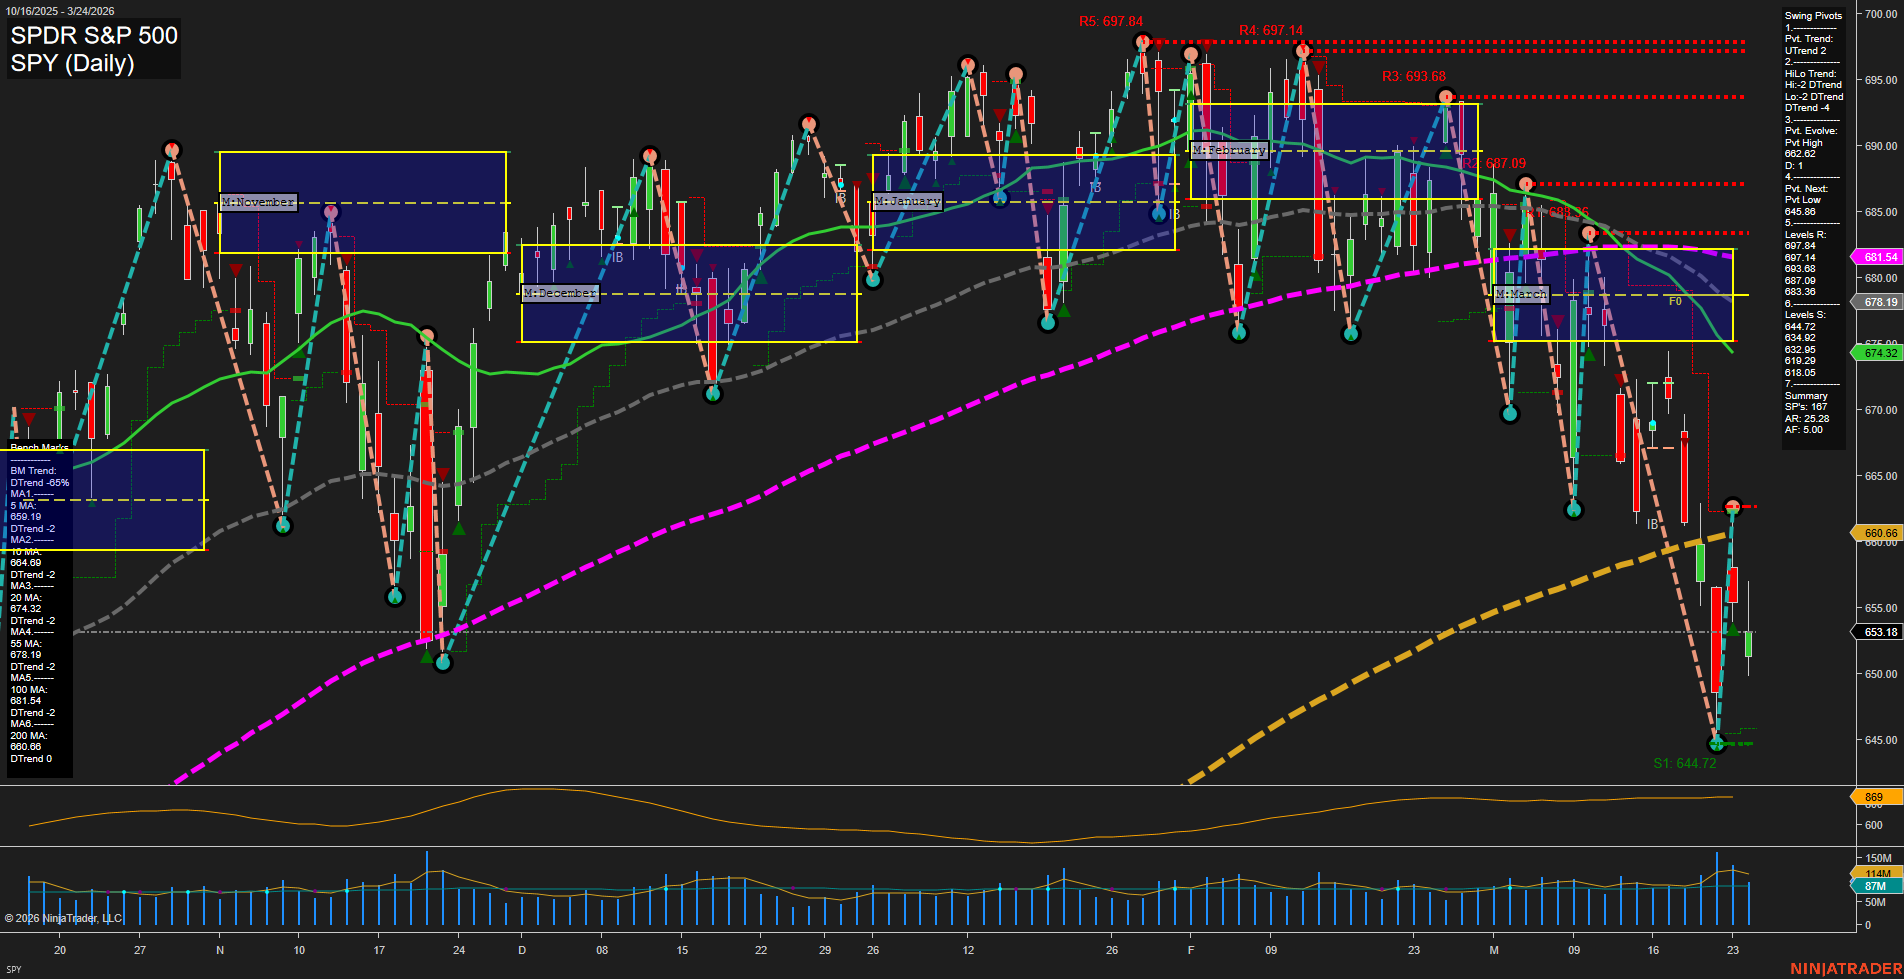Click the Swing Pivots panel heading
Screen dimensions: 1904x979
(1813, 16)
